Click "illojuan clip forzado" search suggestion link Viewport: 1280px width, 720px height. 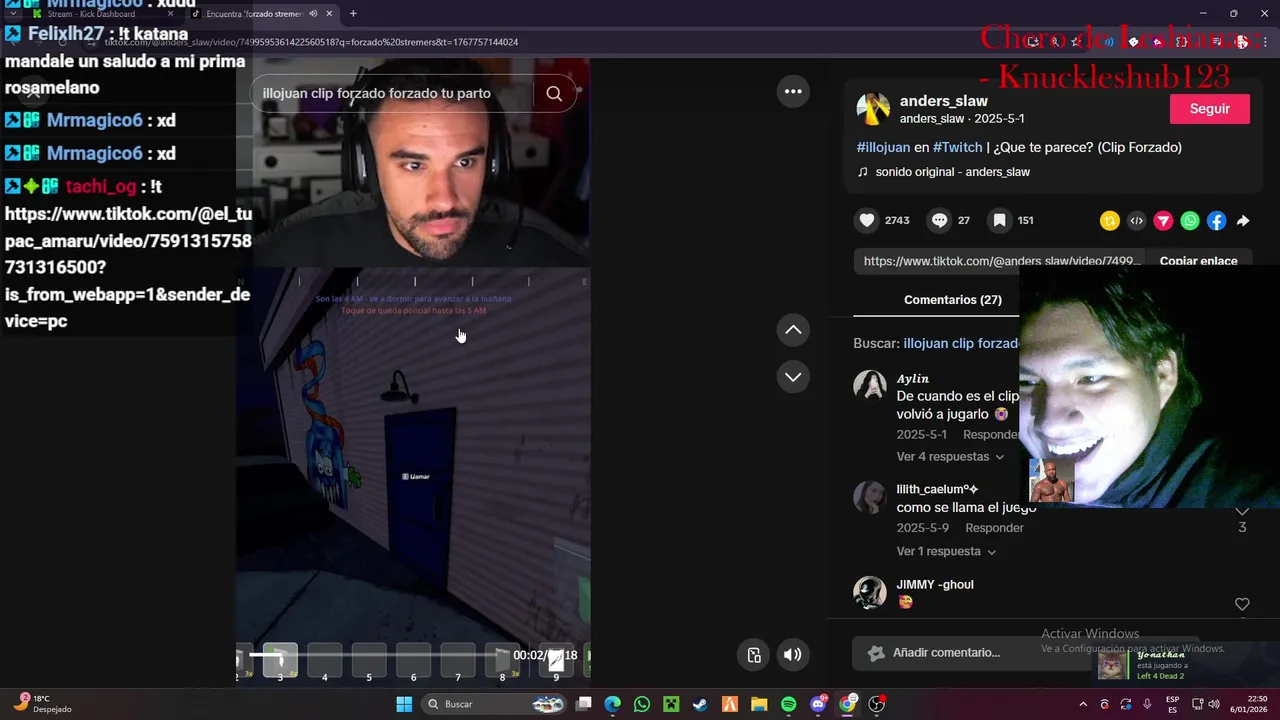(961, 343)
